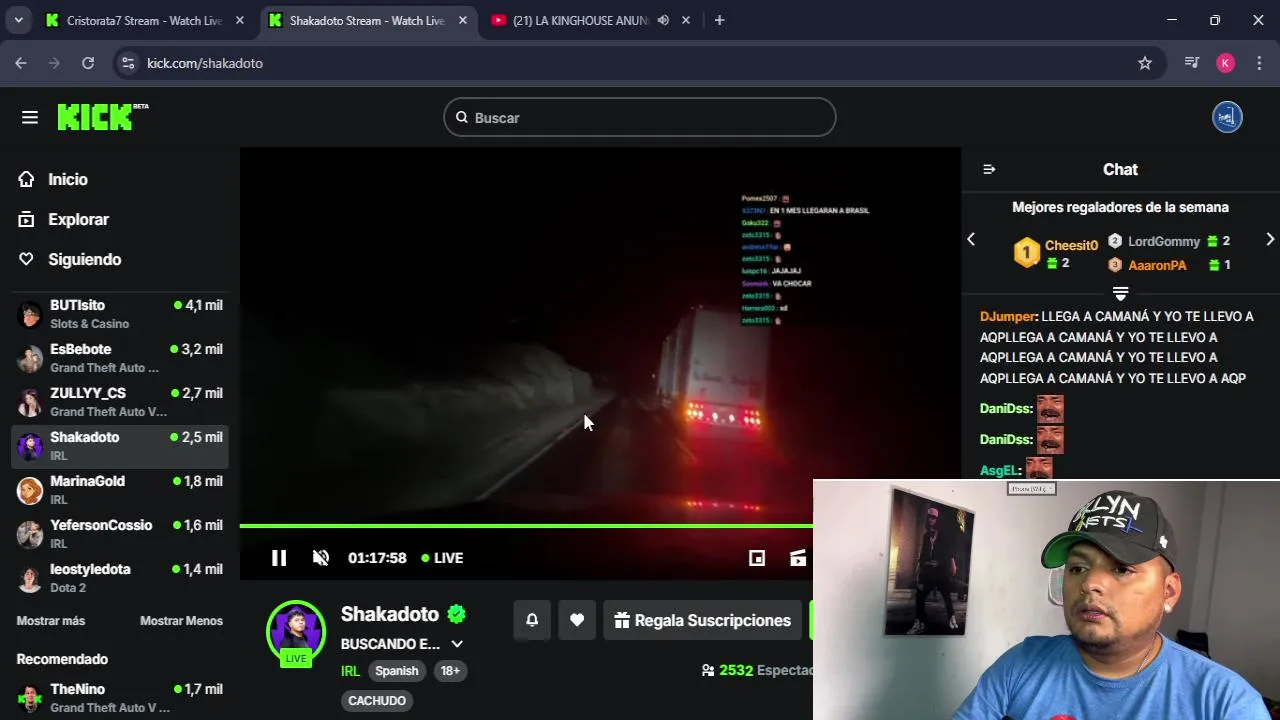This screenshot has width=1280, height=720.
Task: Collapse the top gifters leaderboard
Action: 1120,293
